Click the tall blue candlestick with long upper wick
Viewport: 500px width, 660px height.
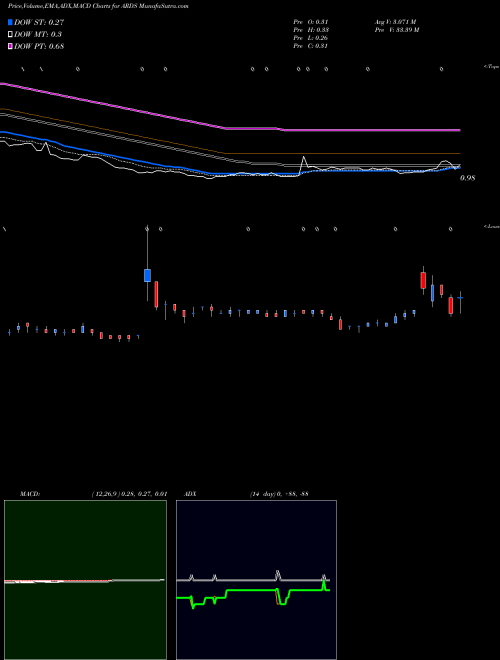pos(147,275)
